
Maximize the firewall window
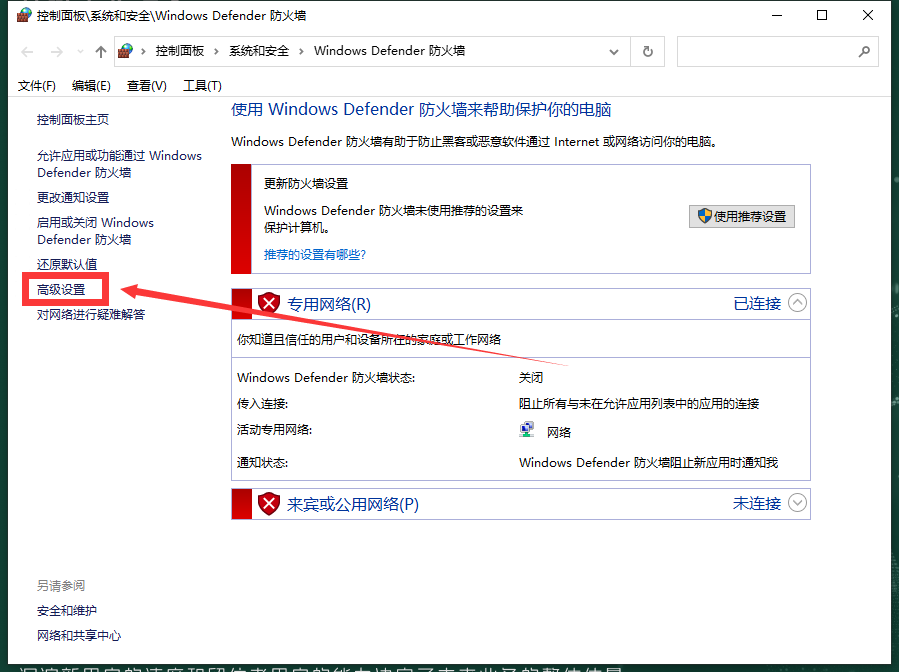[822, 15]
